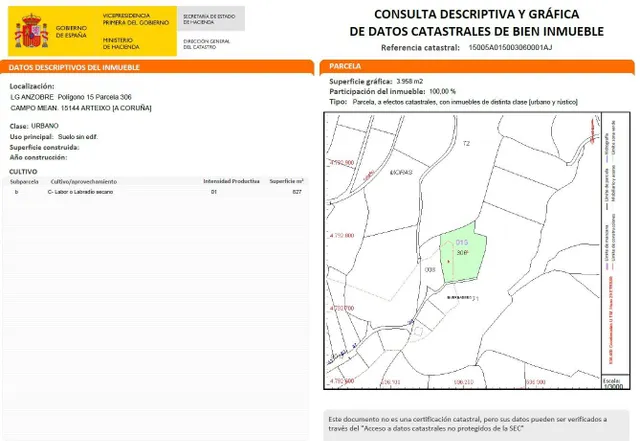Click the Superficie gráfica value 3.958 m2

pos(410,81)
